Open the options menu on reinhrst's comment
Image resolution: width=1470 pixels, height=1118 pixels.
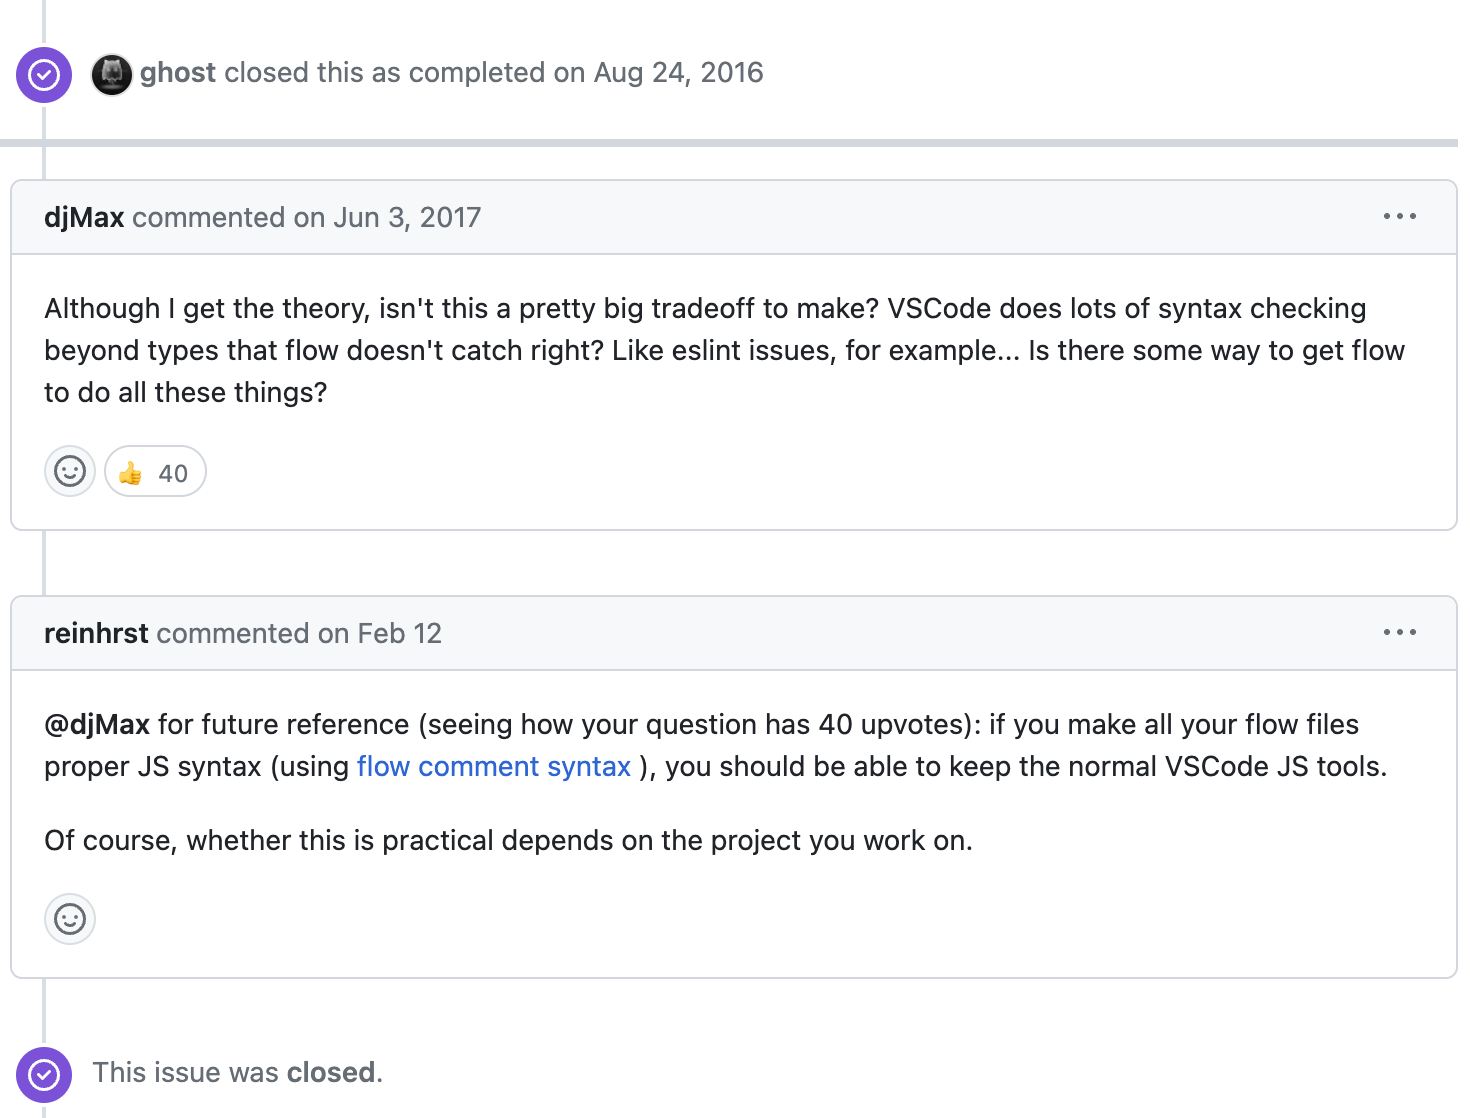(x=1399, y=633)
